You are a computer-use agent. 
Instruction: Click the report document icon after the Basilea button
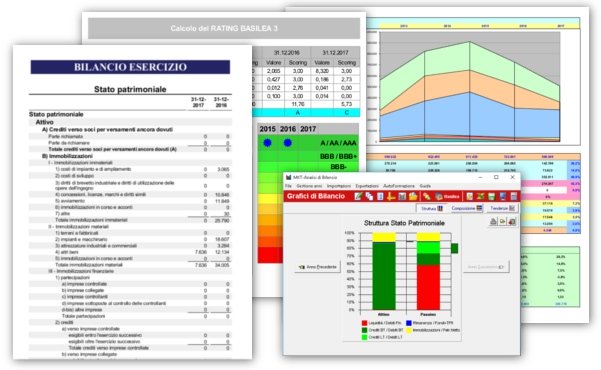[x=470, y=197]
